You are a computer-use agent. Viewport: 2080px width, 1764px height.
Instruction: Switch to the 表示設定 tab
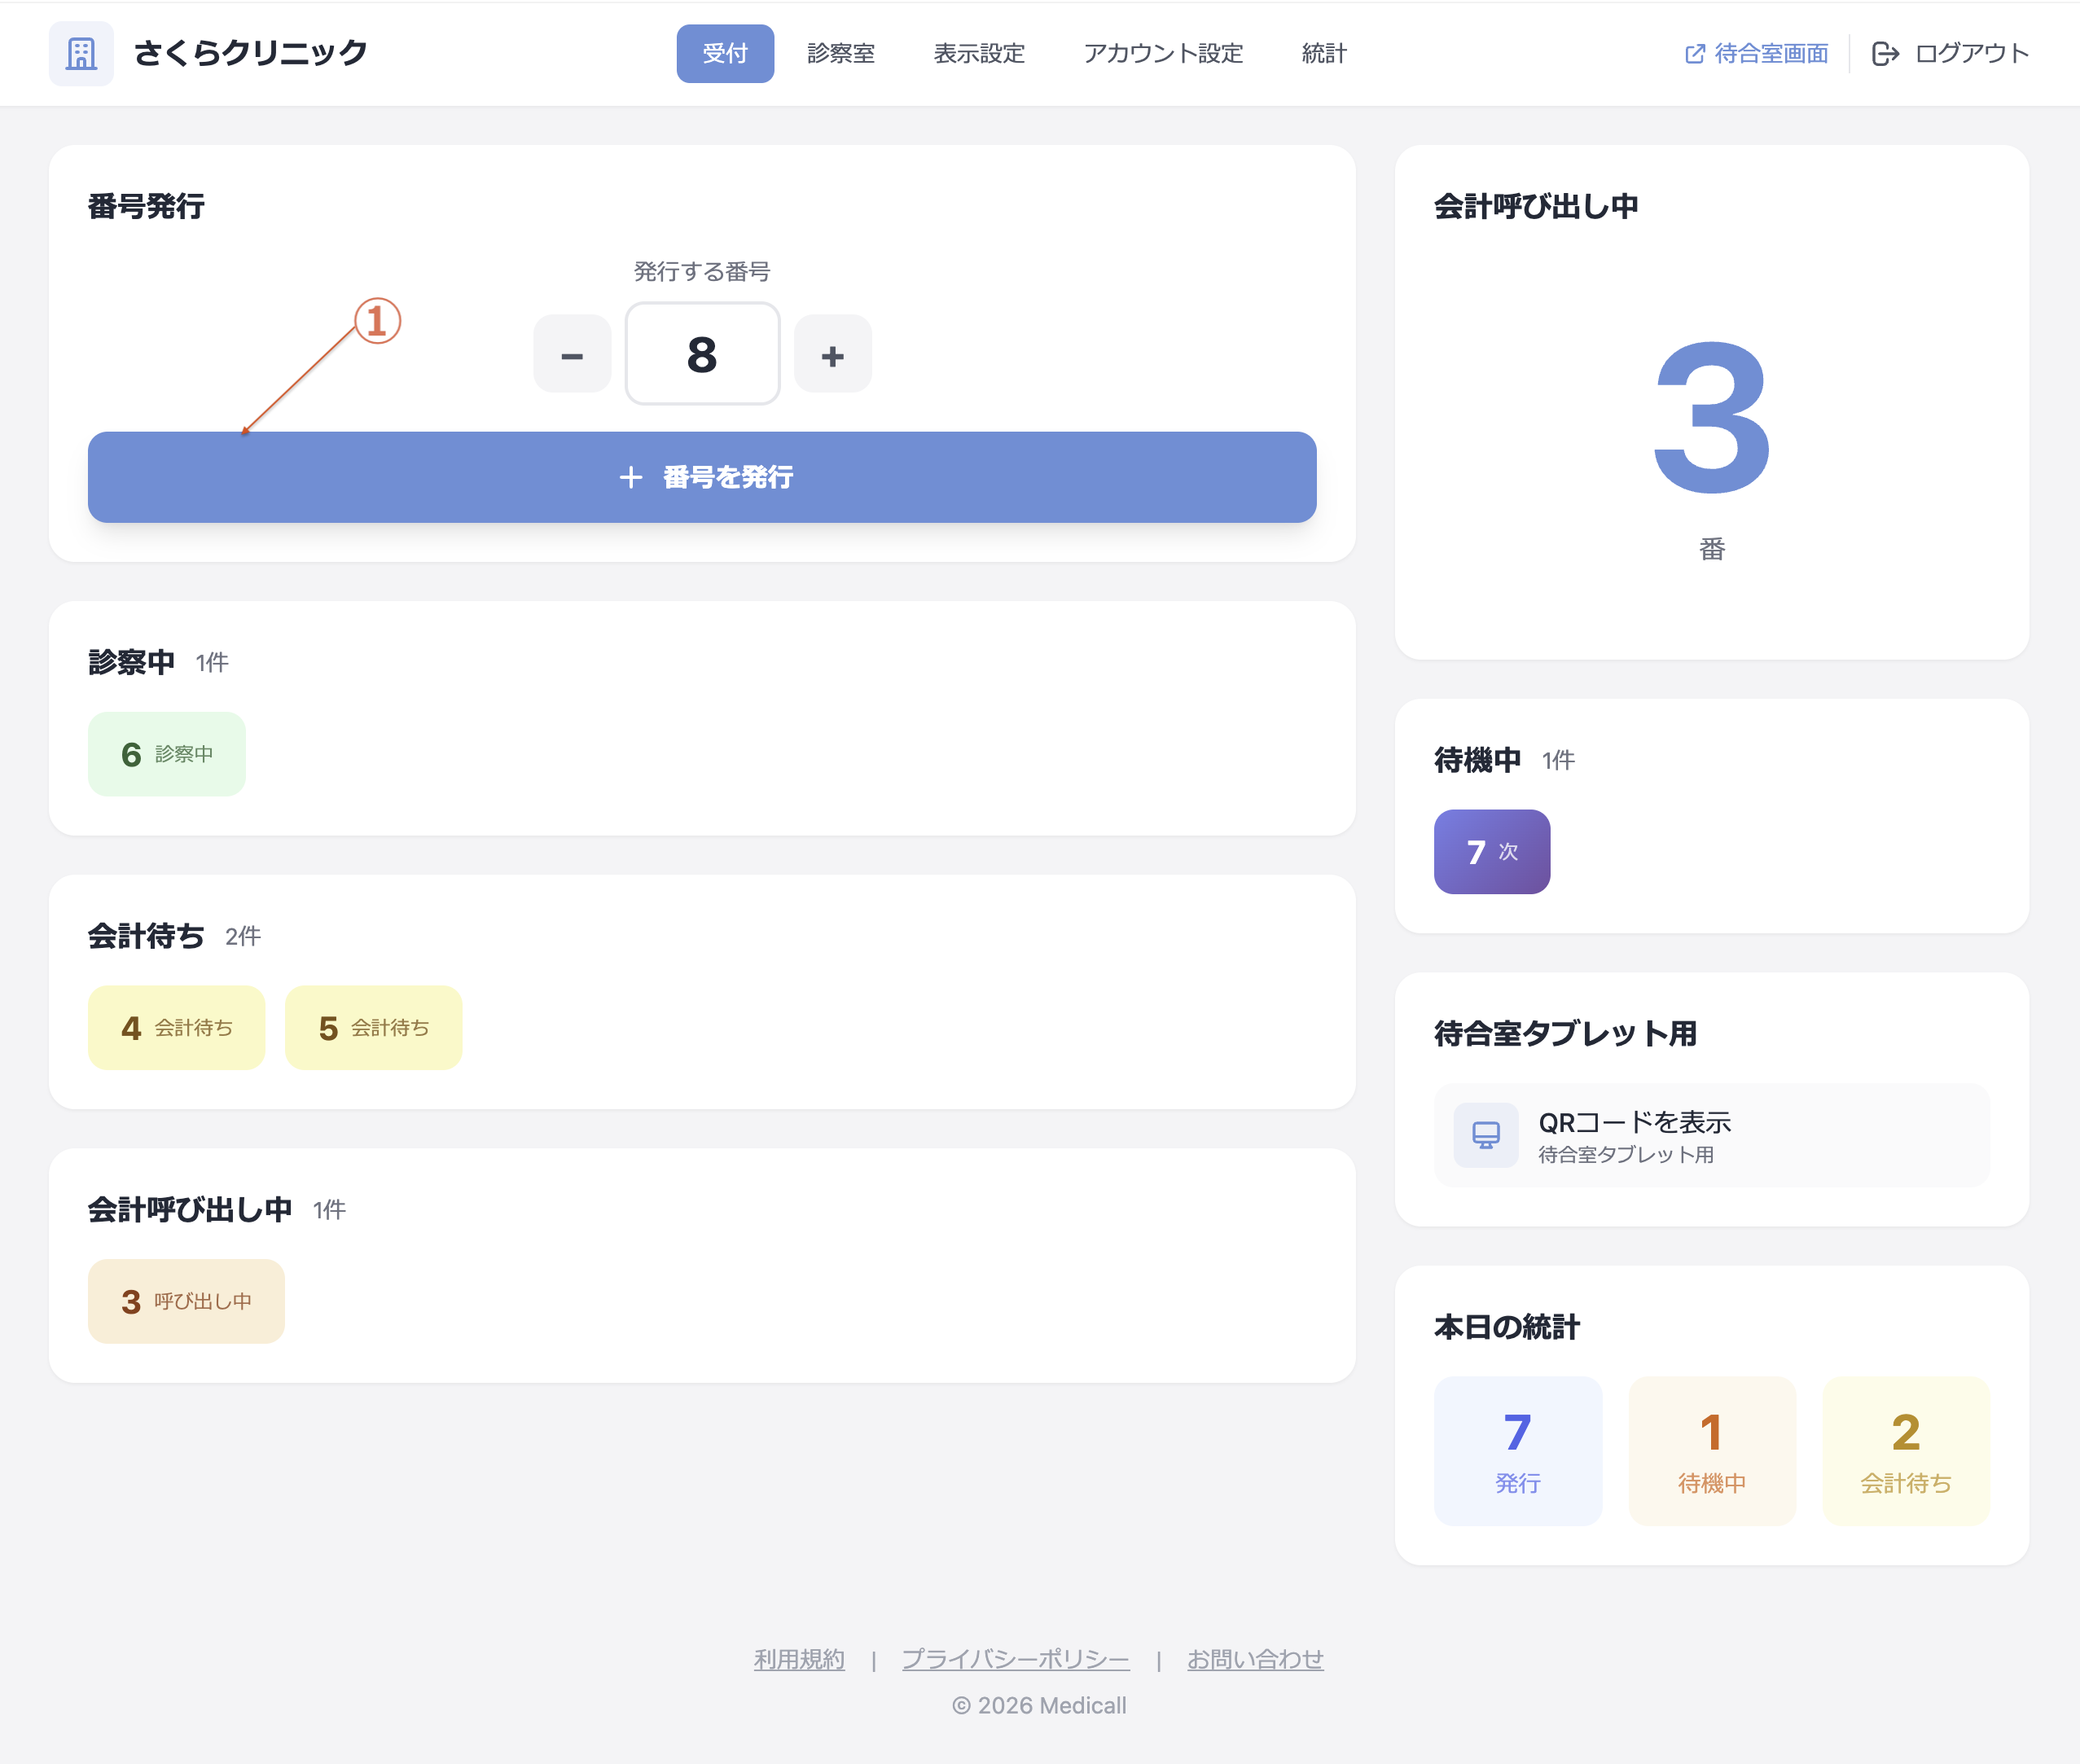pos(978,53)
